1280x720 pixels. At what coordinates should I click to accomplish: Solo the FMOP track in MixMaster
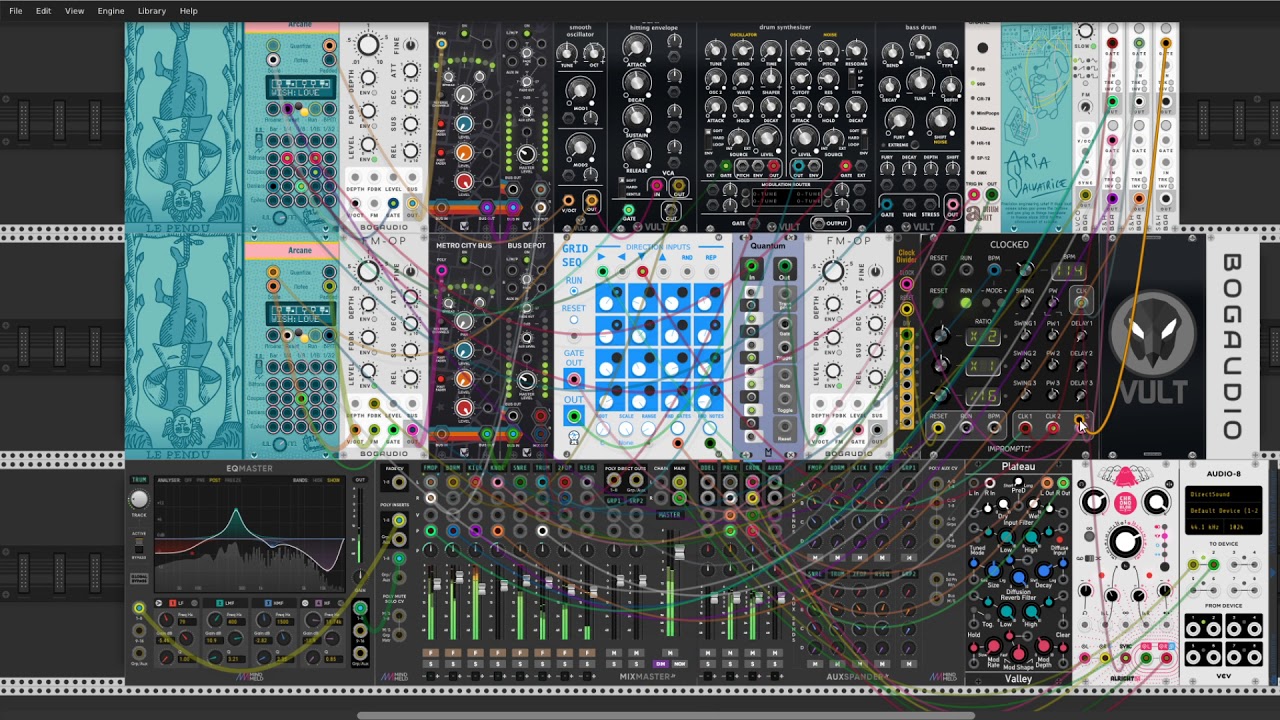click(431, 664)
